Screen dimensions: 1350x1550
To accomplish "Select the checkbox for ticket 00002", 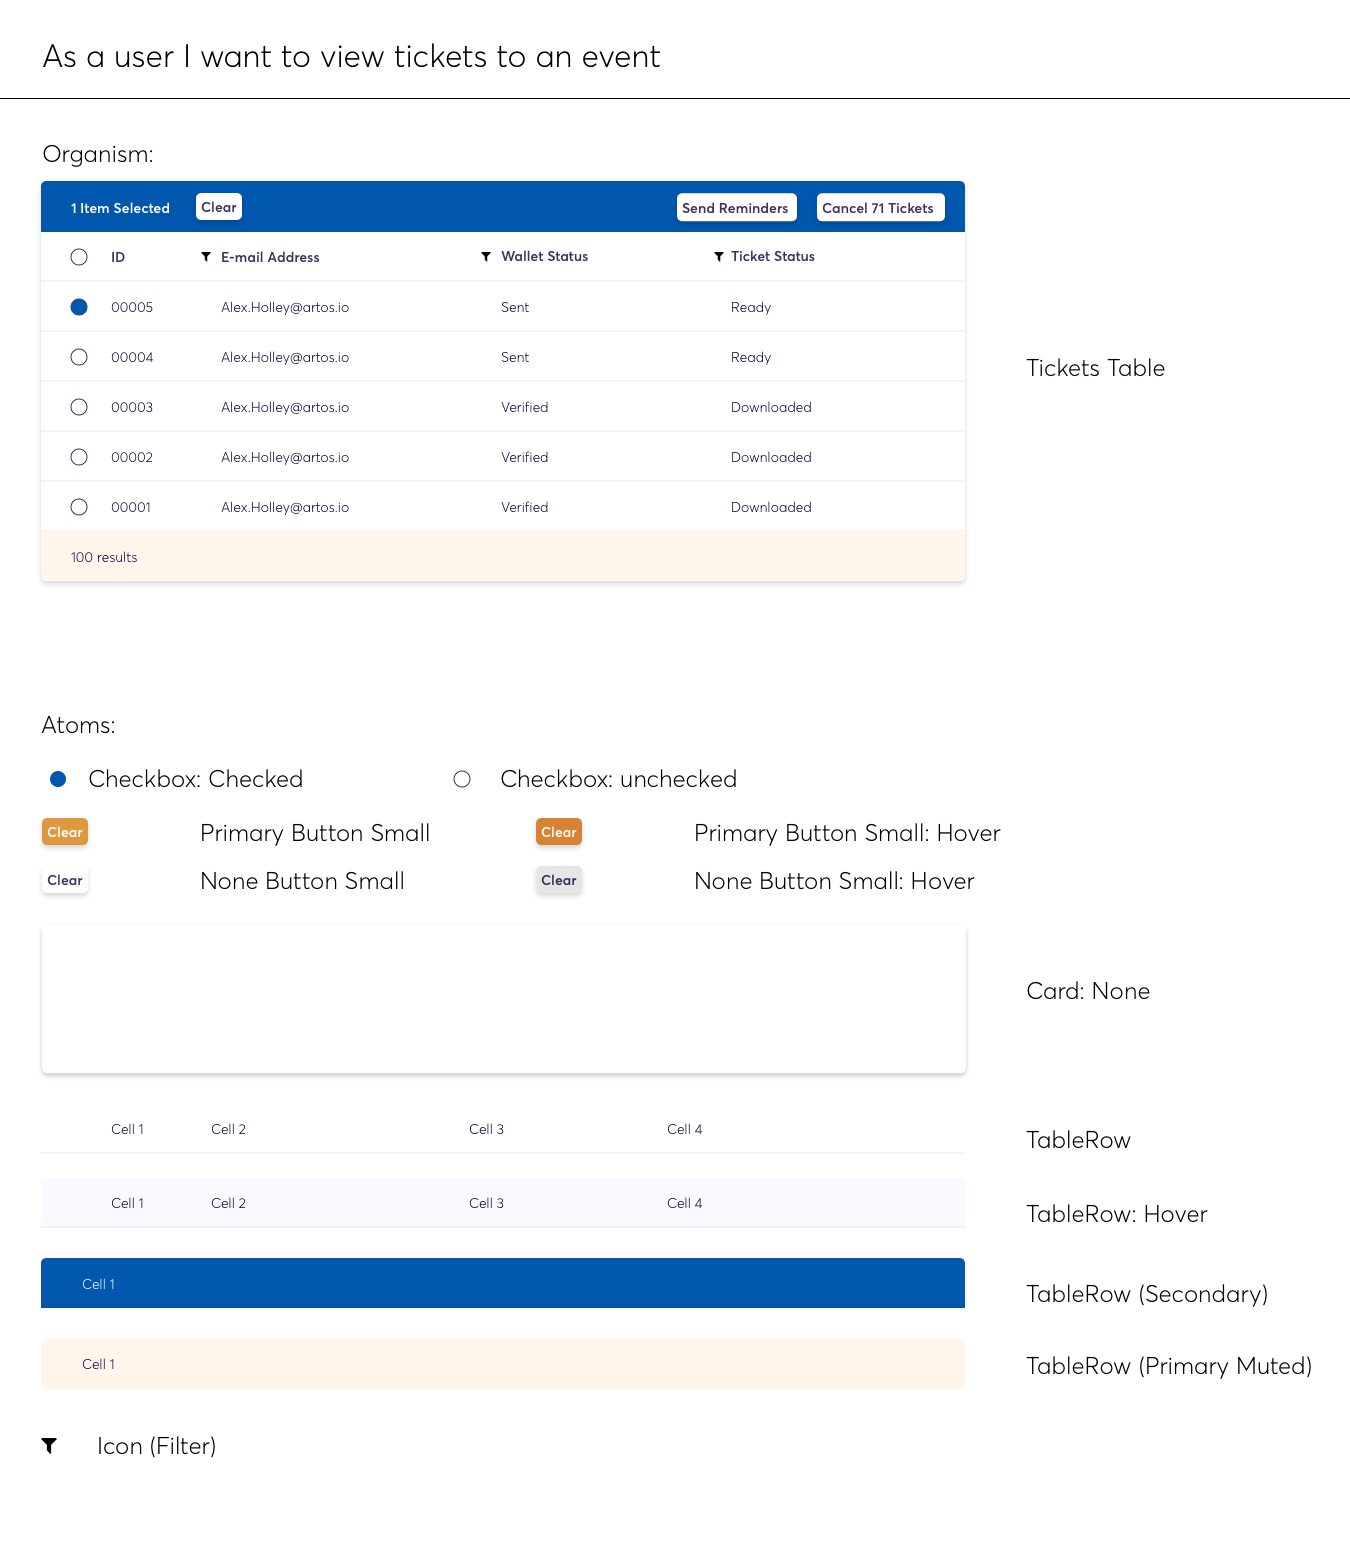I will point(79,457).
